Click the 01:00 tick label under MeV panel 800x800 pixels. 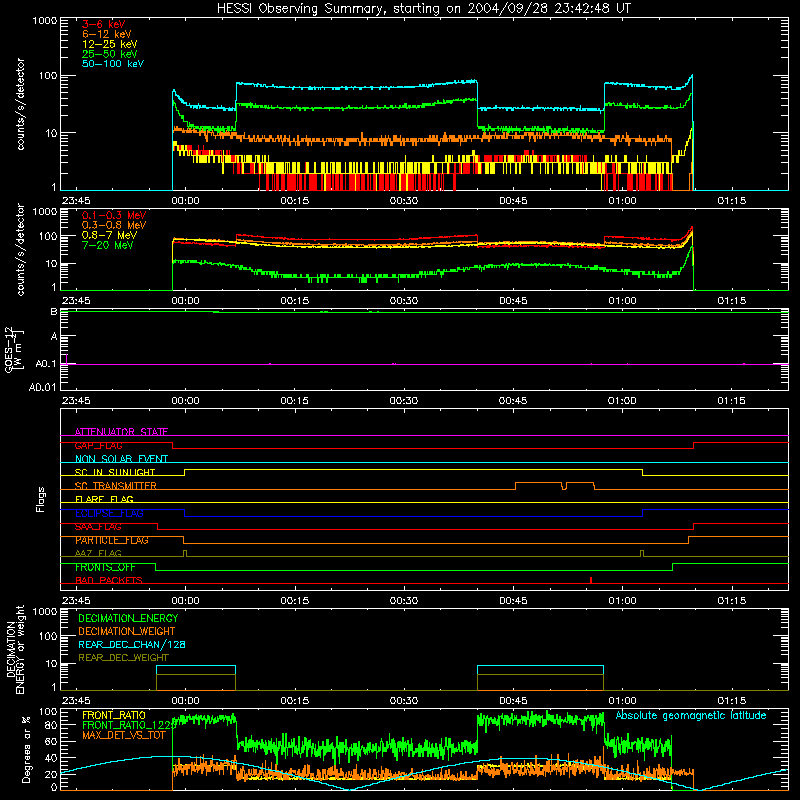[622, 301]
